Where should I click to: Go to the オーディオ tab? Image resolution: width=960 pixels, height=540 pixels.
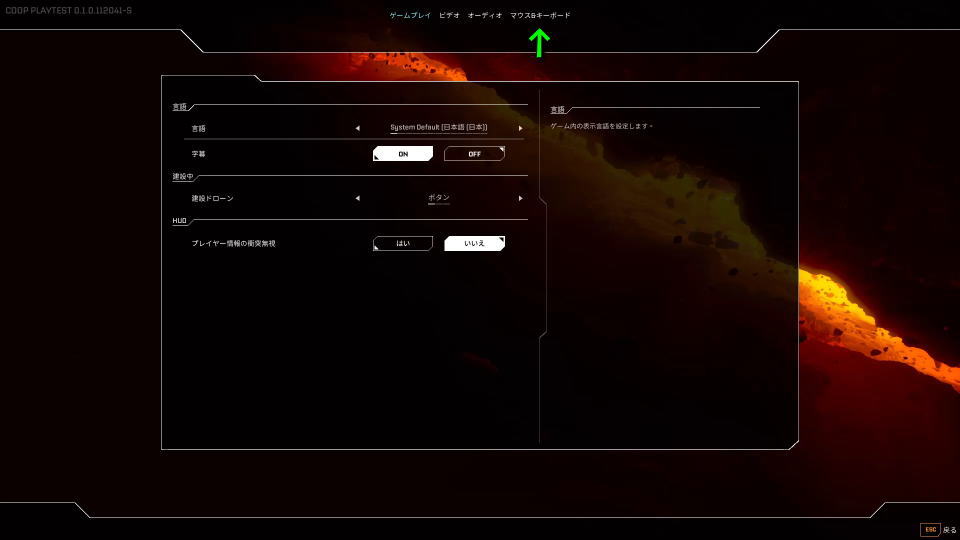click(x=485, y=16)
